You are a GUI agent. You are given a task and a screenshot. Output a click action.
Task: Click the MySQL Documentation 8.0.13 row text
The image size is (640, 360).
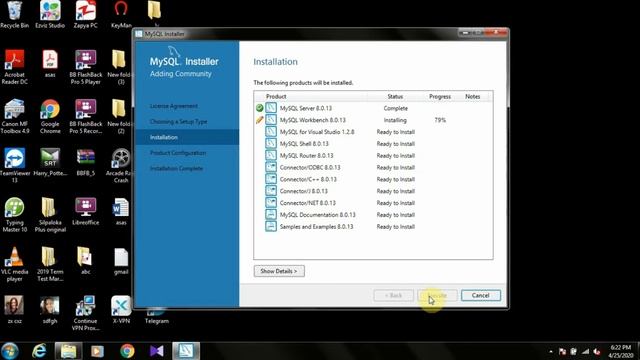318,215
